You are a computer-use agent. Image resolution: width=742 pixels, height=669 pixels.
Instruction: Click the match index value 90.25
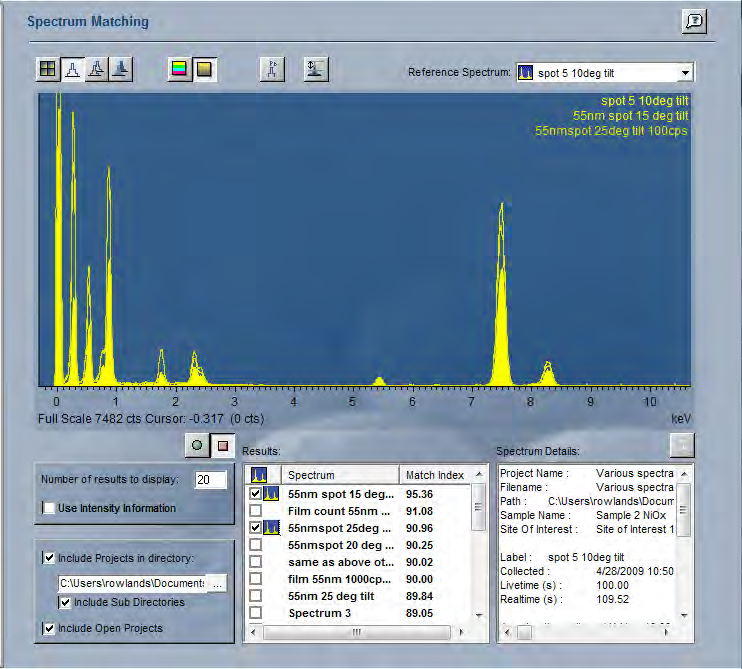[x=419, y=545]
